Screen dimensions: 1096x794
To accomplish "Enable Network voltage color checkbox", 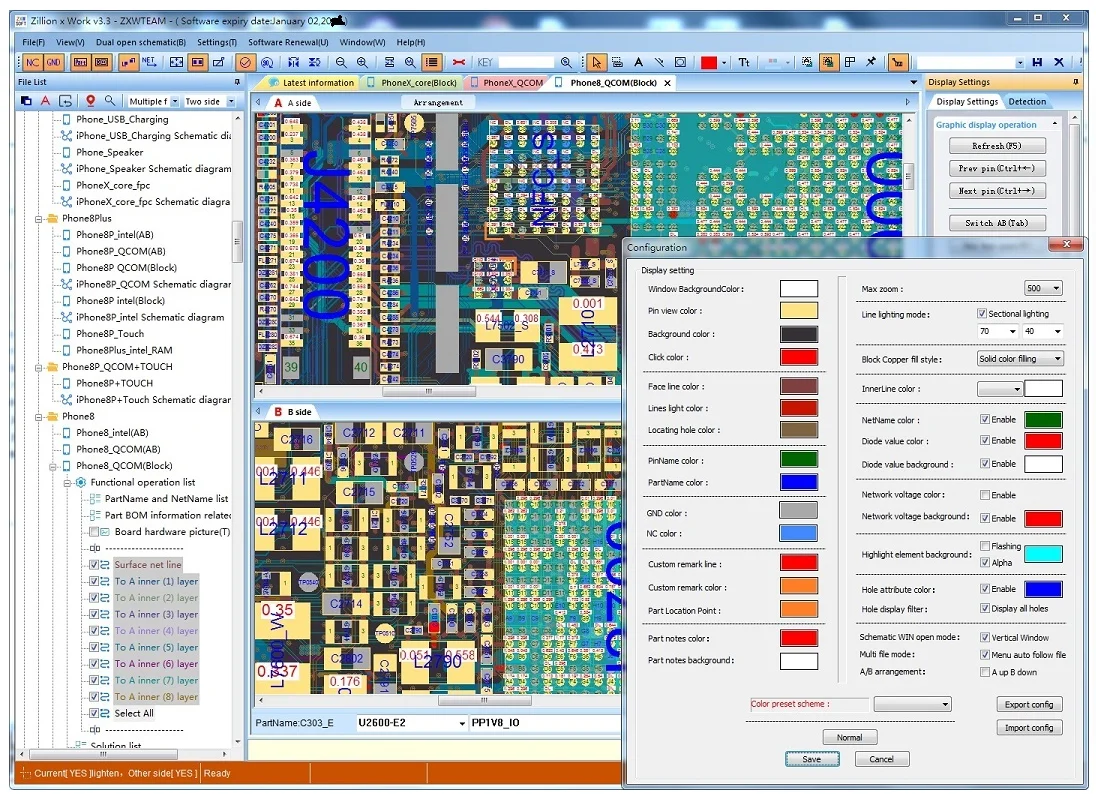I will pos(985,495).
